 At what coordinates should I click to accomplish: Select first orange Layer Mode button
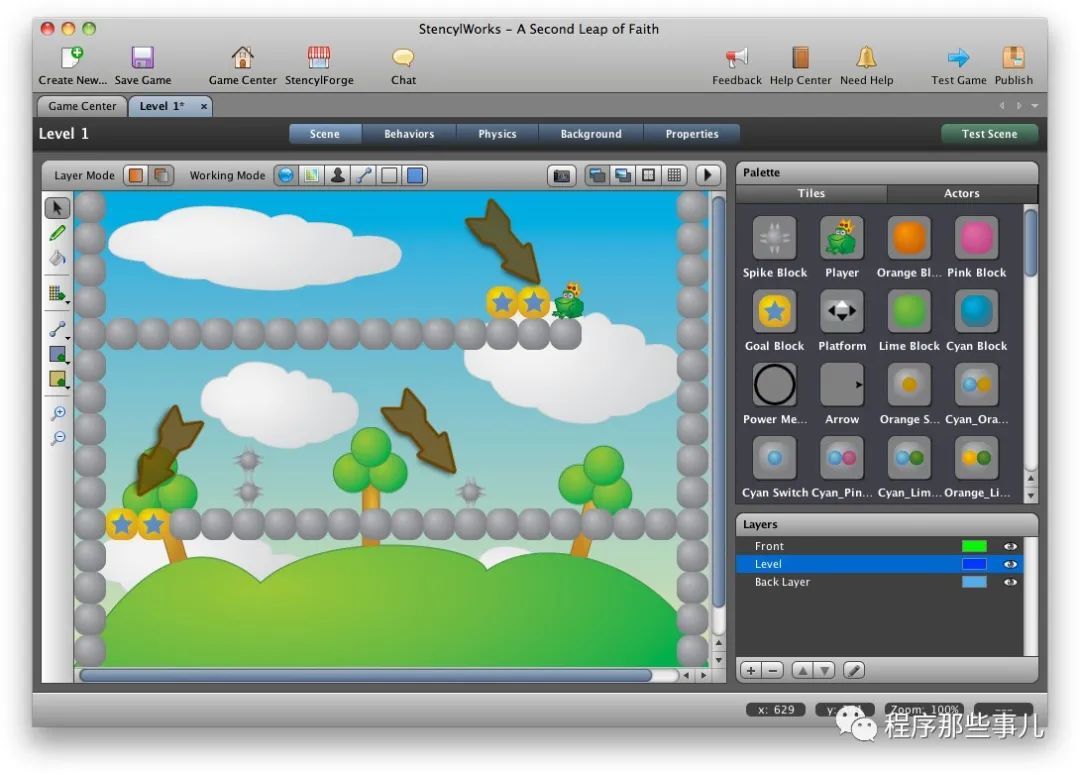(136, 176)
